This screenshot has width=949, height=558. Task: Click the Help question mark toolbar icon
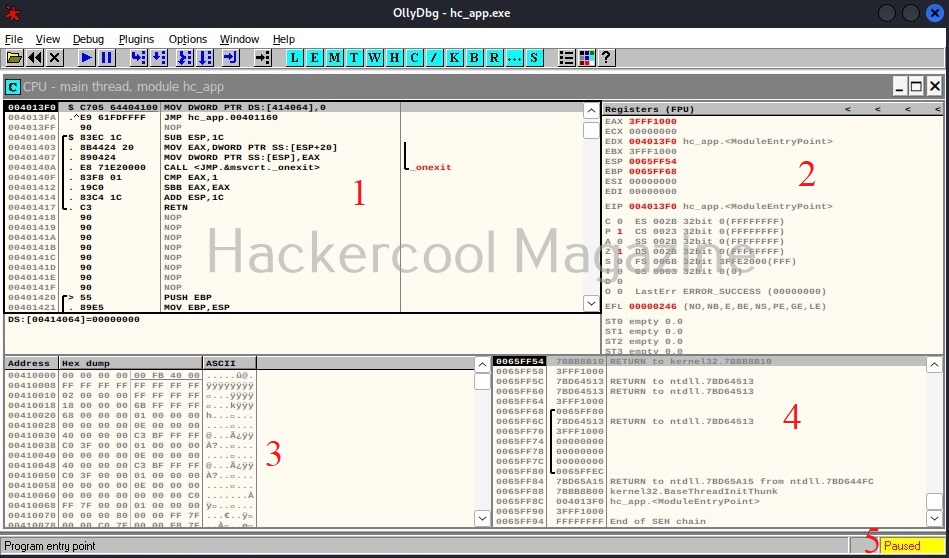(606, 58)
